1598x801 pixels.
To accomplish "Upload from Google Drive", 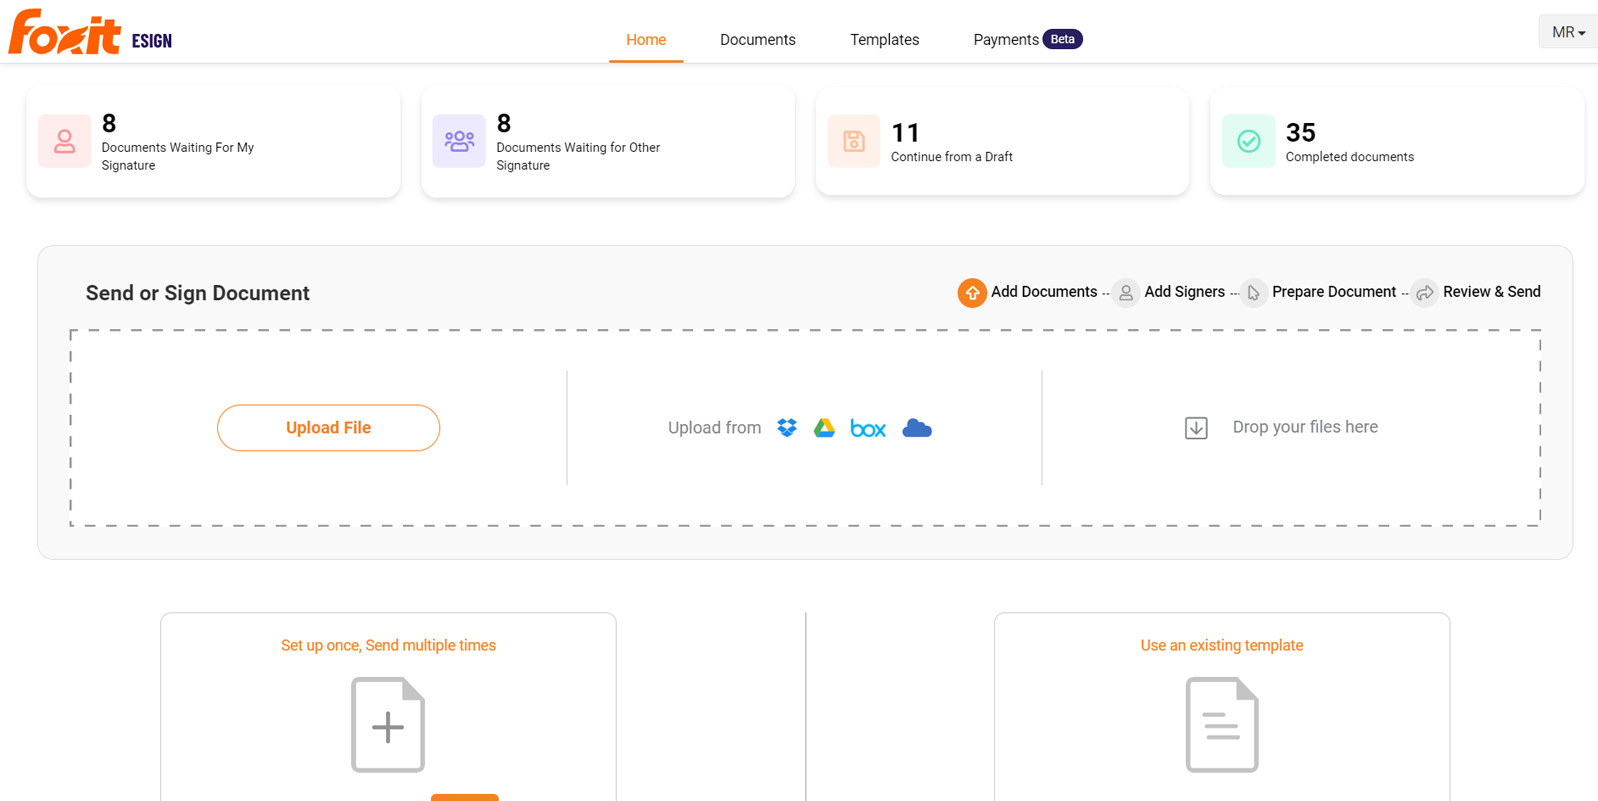I will click(x=824, y=428).
